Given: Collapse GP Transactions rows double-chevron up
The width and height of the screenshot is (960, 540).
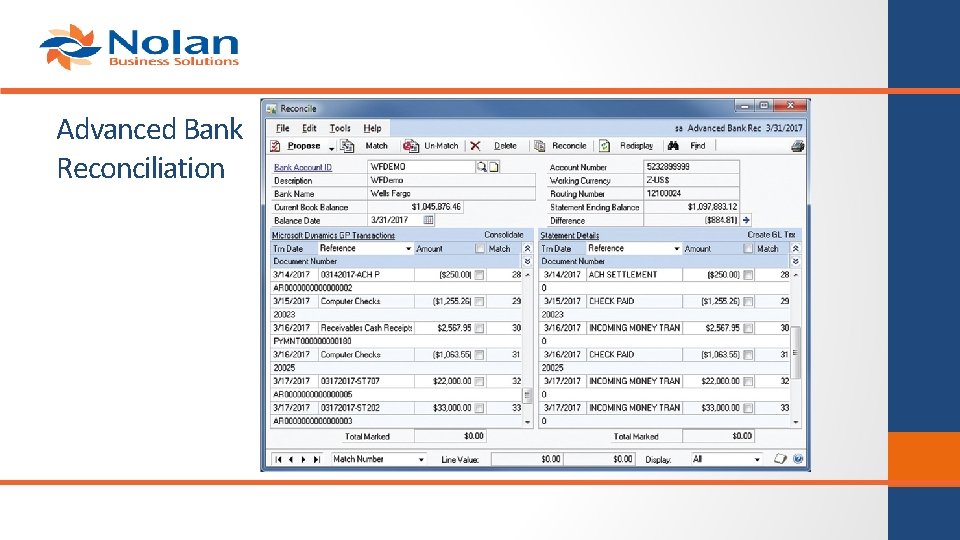Looking at the screenshot, I should (527, 249).
